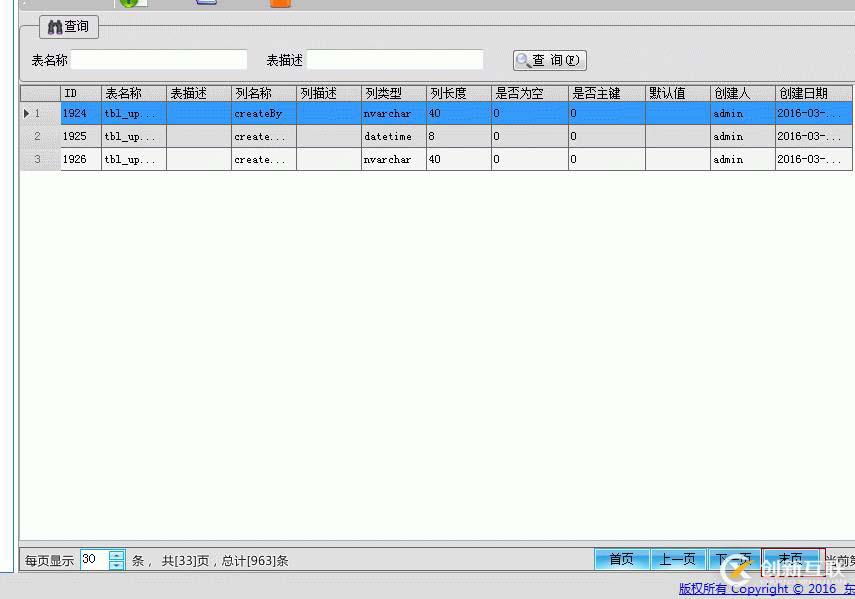855x599 pixels.
Task: Click the blue toolbar icon at the top
Action: [205, 3]
